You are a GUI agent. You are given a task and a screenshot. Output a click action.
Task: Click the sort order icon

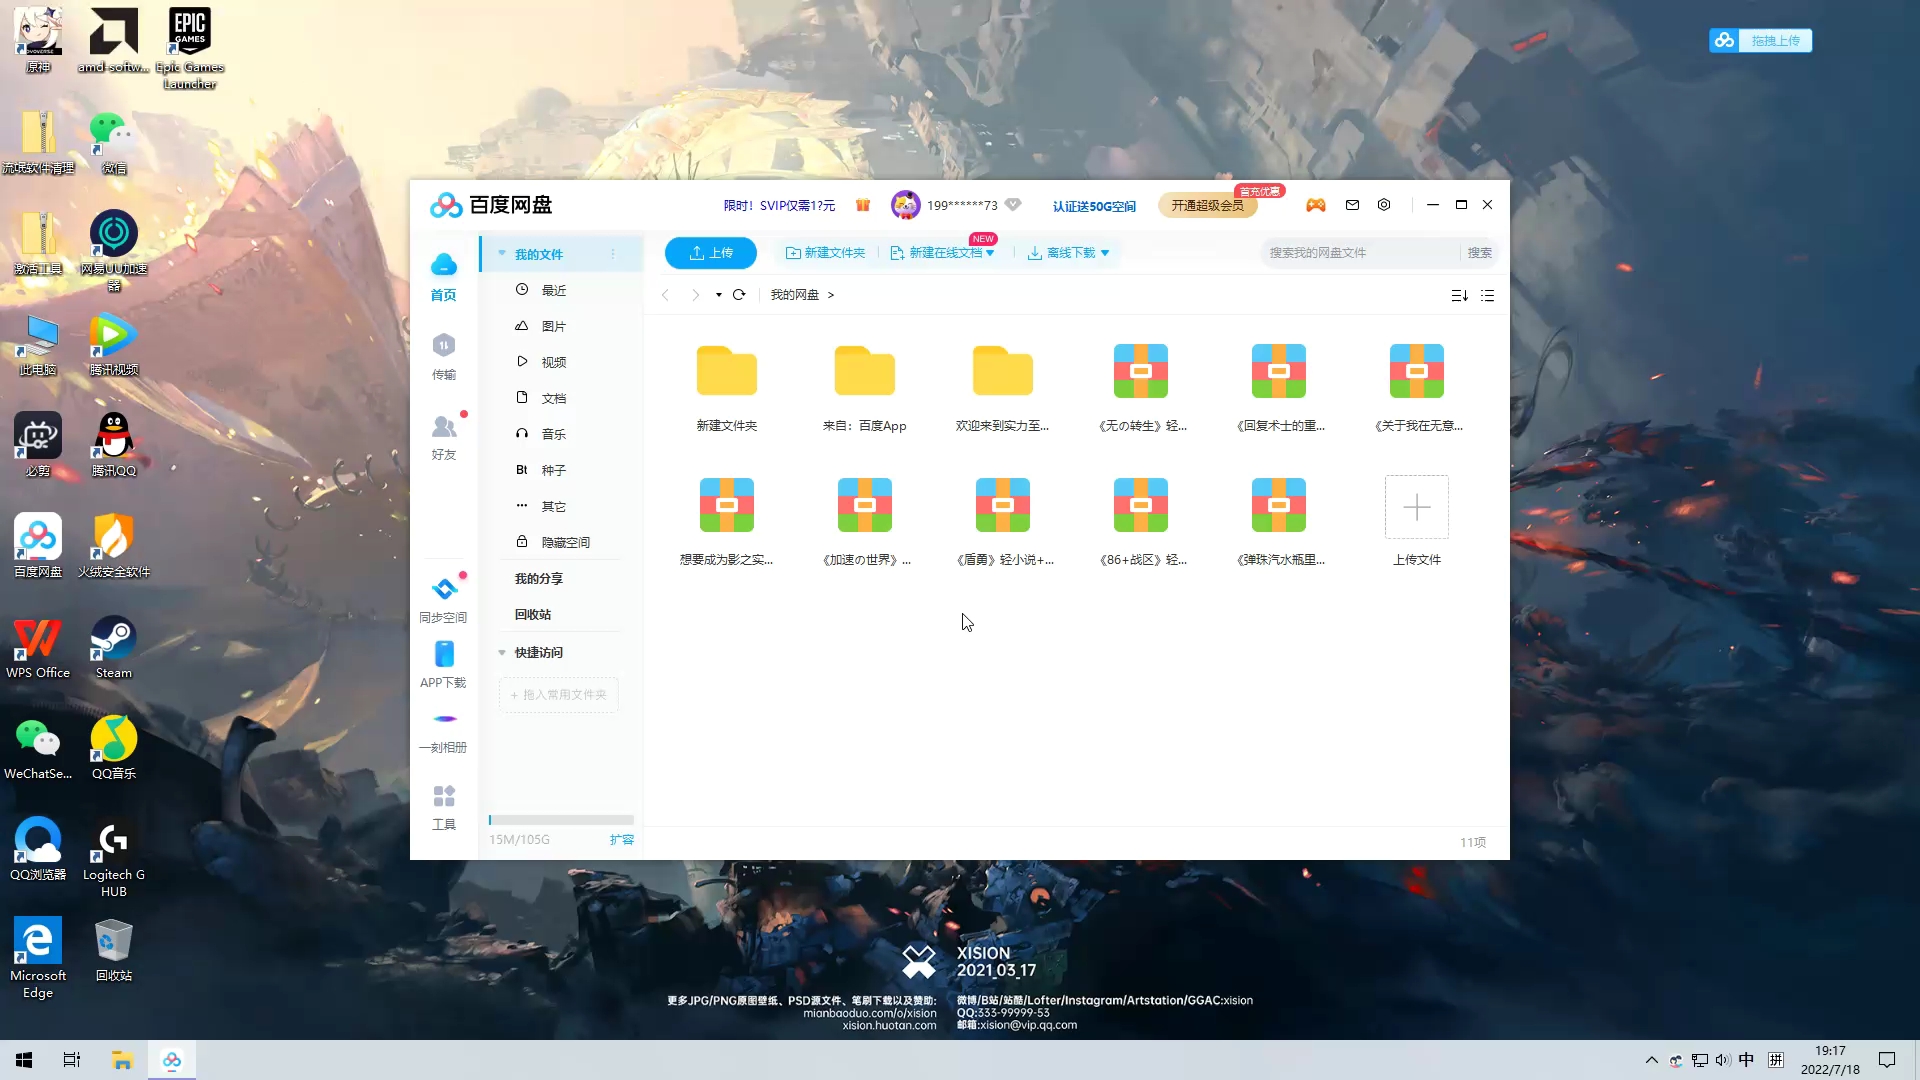pyautogui.click(x=1459, y=296)
